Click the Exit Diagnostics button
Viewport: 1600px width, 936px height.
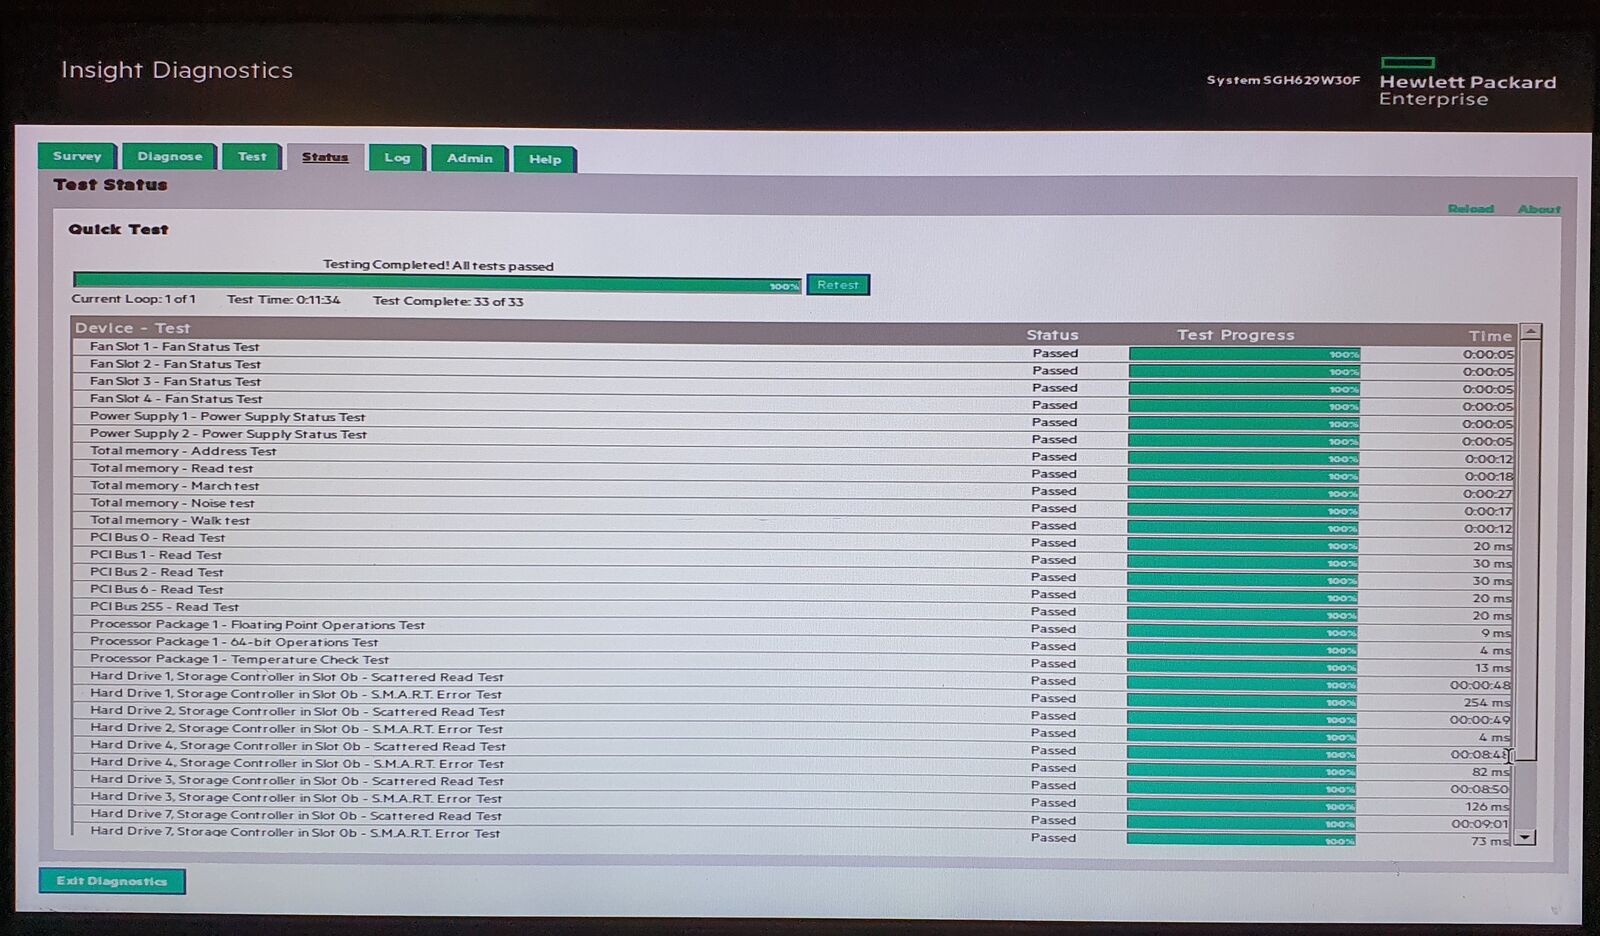pyautogui.click(x=112, y=881)
